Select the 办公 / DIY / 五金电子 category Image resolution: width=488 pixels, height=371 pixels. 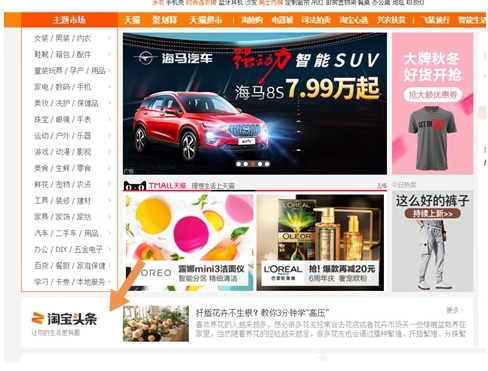pos(68,249)
